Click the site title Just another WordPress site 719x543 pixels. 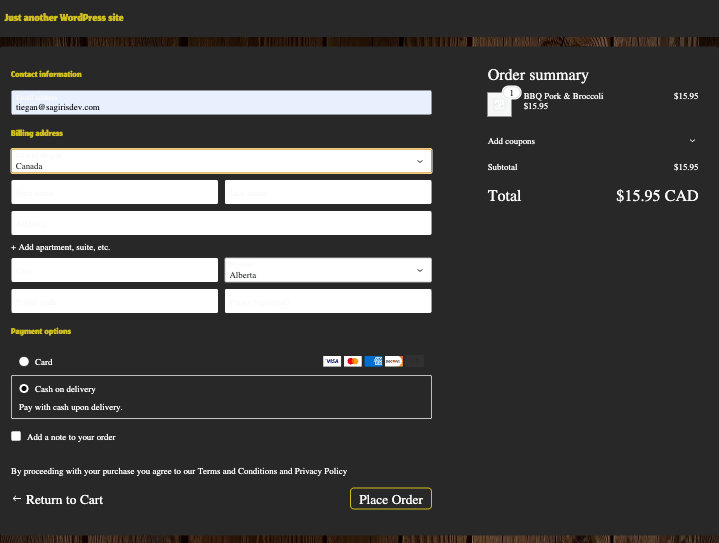coord(65,18)
